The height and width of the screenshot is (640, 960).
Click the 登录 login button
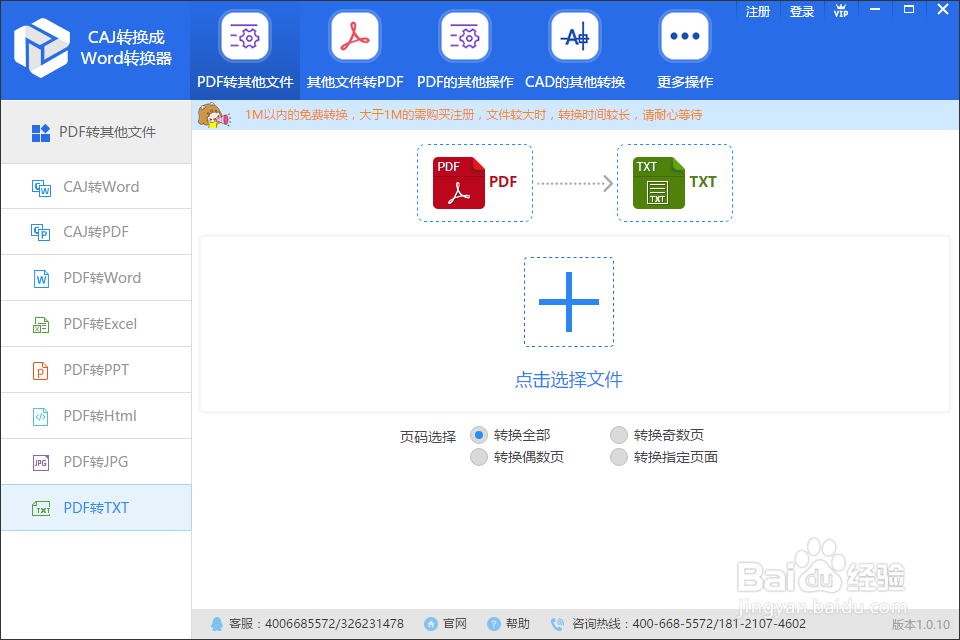coord(801,12)
